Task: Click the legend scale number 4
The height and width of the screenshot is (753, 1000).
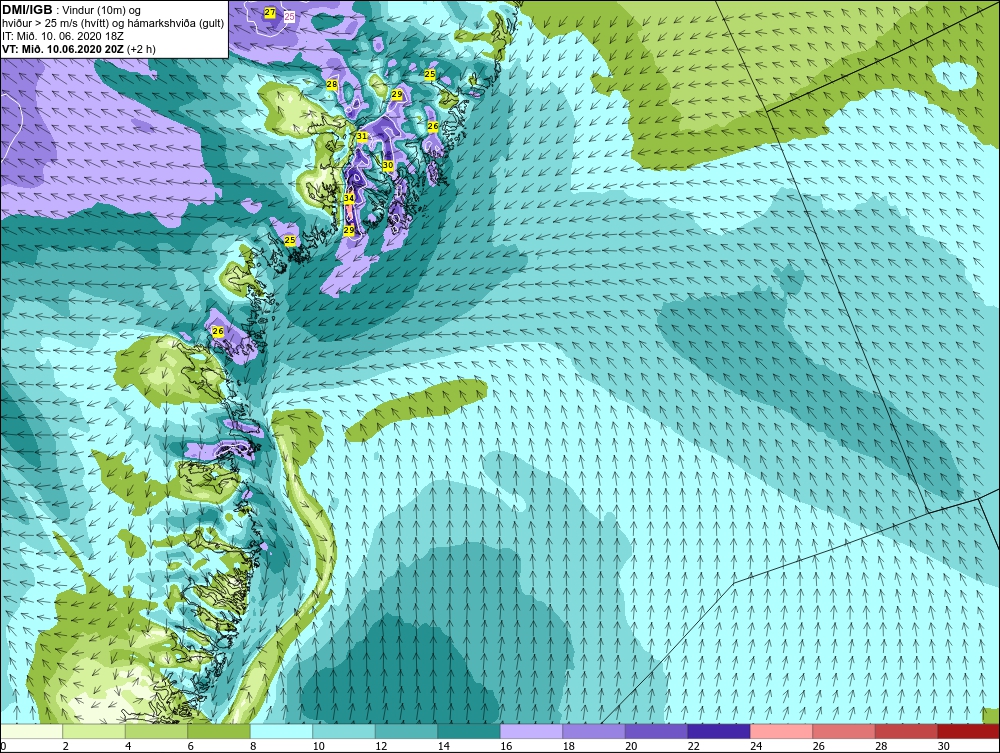Action: tap(128, 746)
